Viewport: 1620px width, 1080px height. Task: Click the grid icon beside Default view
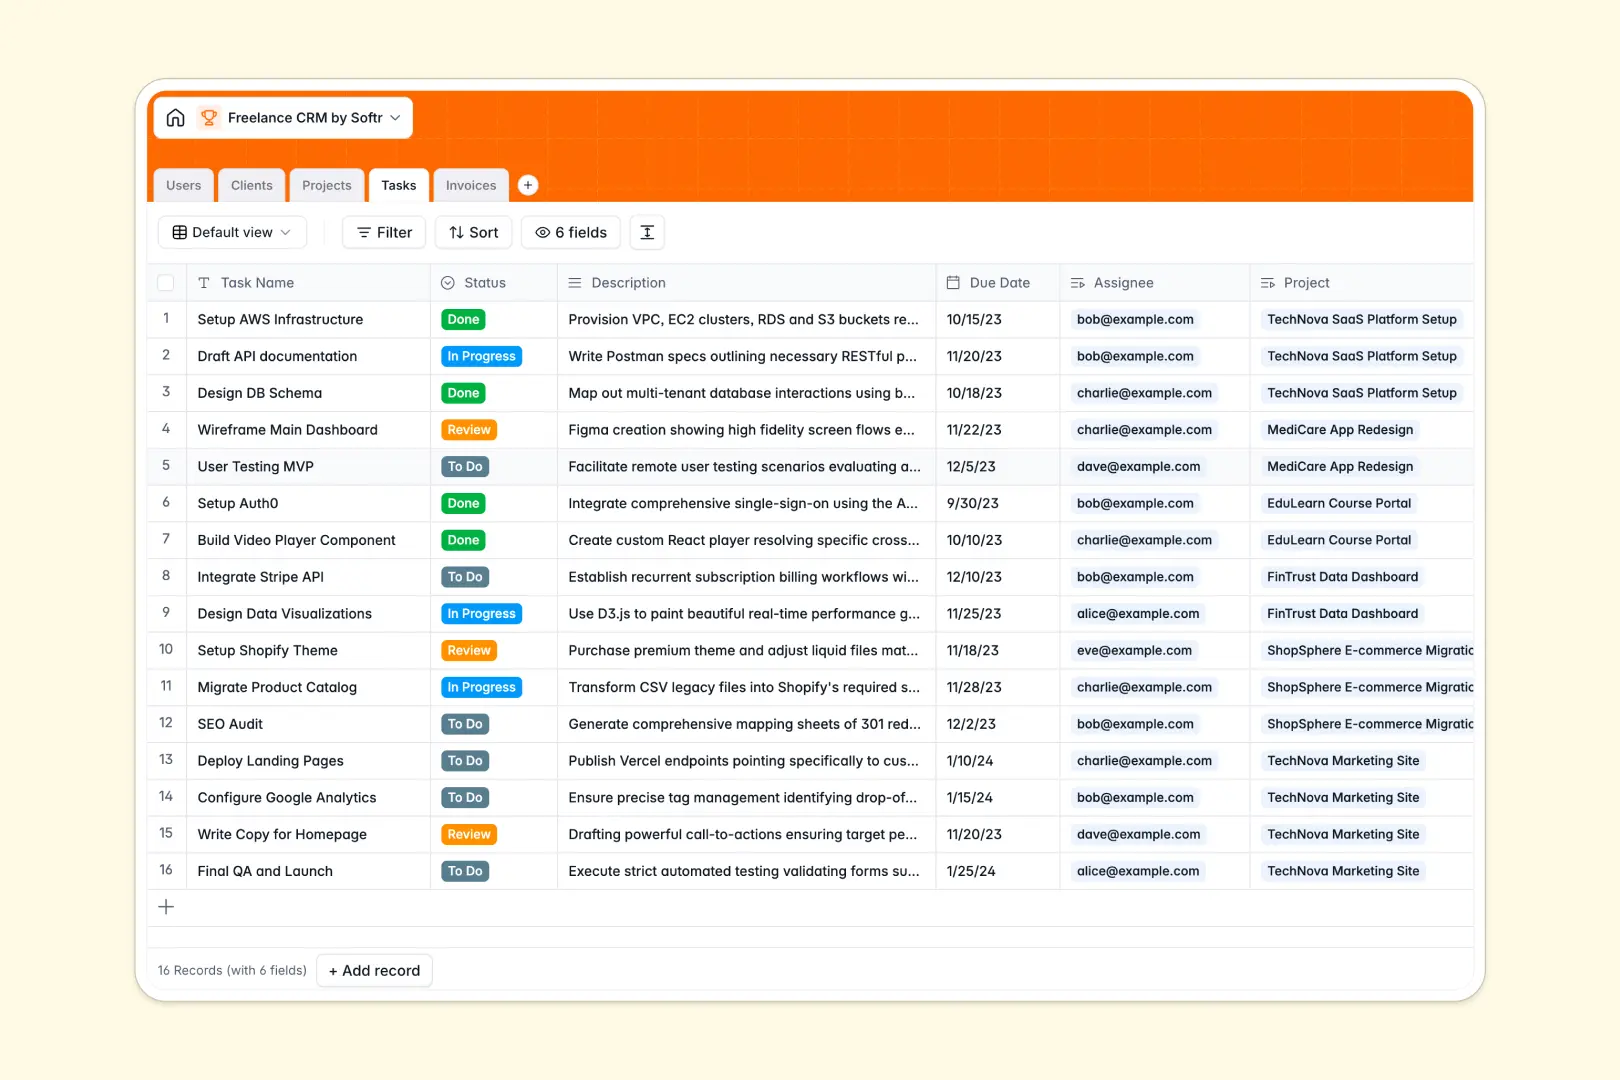(x=180, y=232)
